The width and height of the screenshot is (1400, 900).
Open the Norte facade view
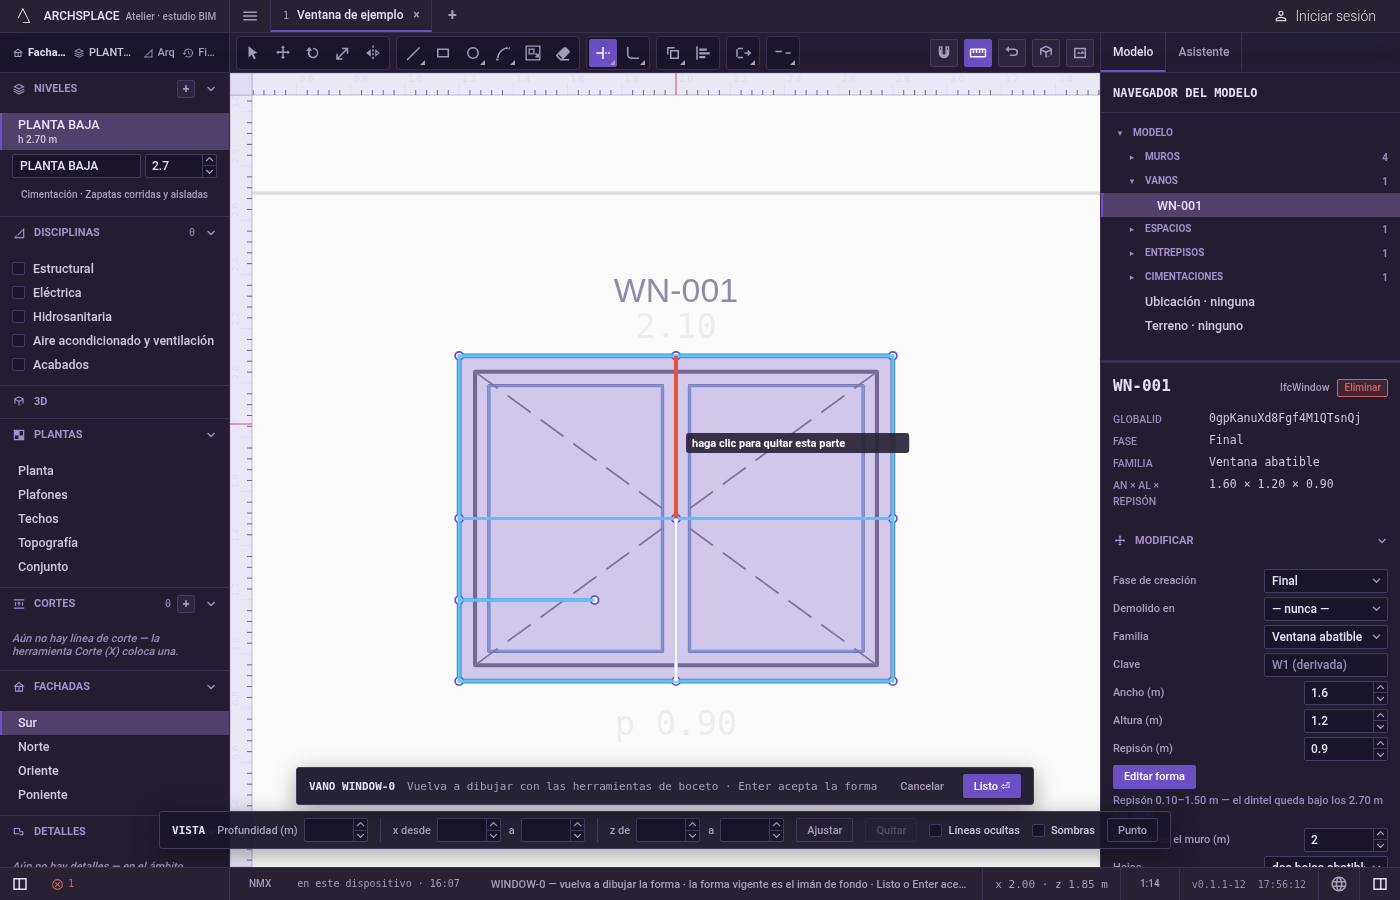click(x=34, y=747)
